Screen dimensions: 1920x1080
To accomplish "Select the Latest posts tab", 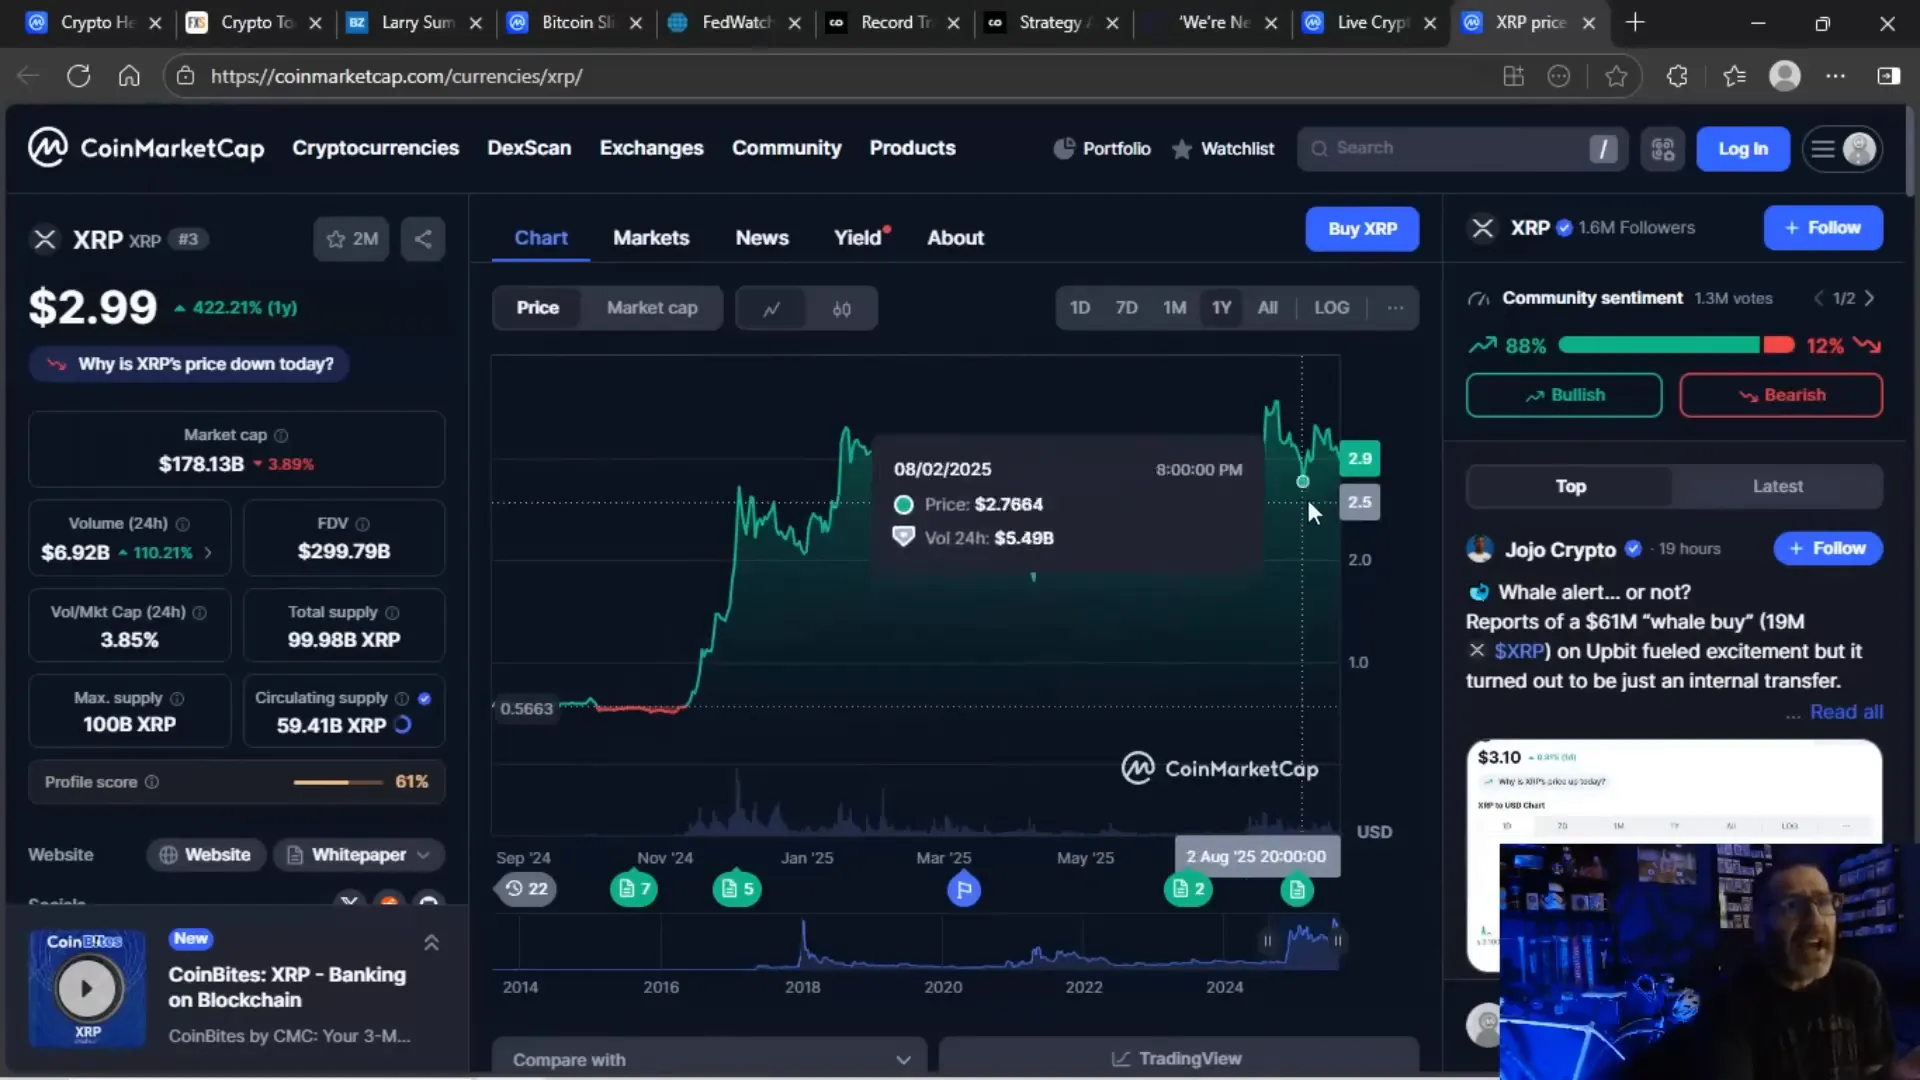I will (1777, 487).
